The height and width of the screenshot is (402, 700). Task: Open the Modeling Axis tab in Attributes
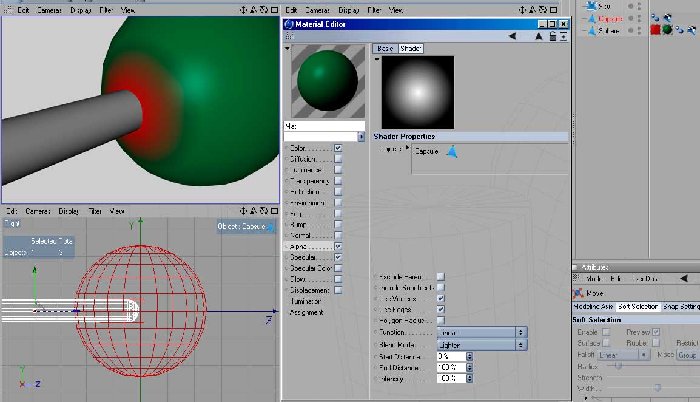tap(593, 306)
